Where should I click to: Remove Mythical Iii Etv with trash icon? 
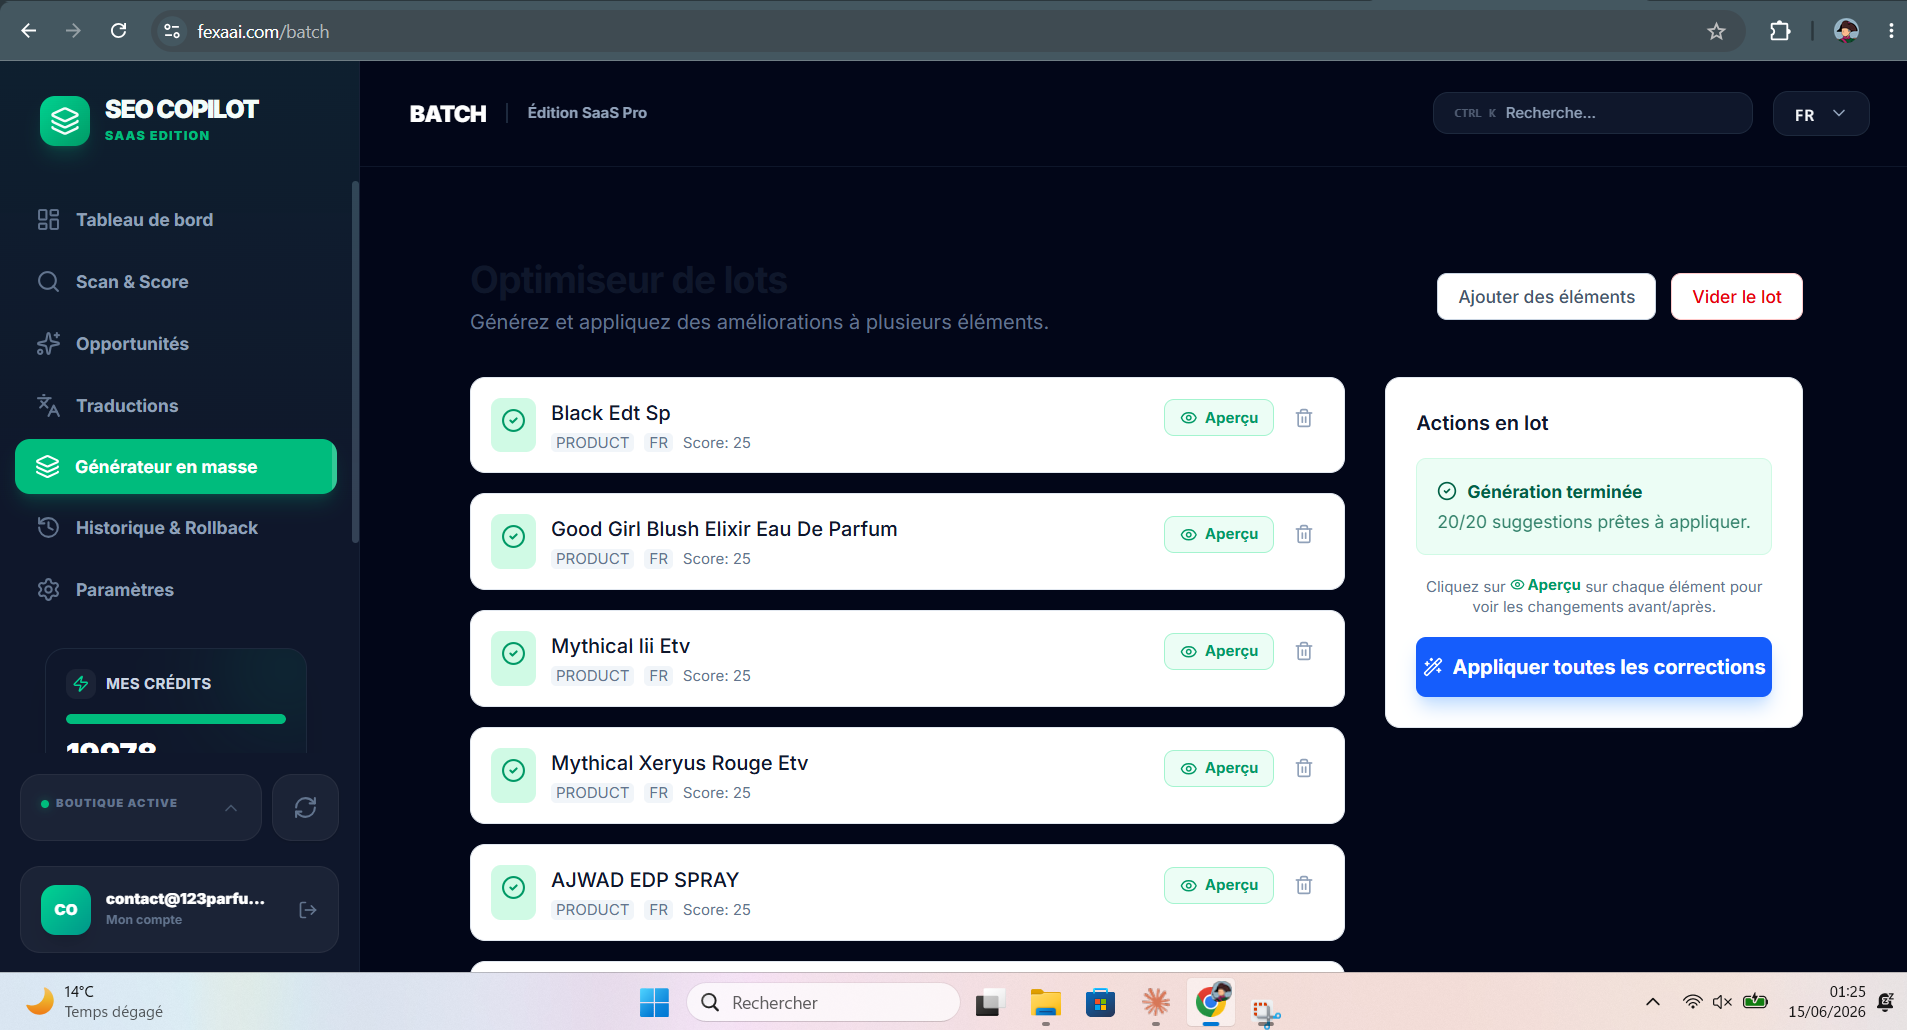(x=1304, y=651)
